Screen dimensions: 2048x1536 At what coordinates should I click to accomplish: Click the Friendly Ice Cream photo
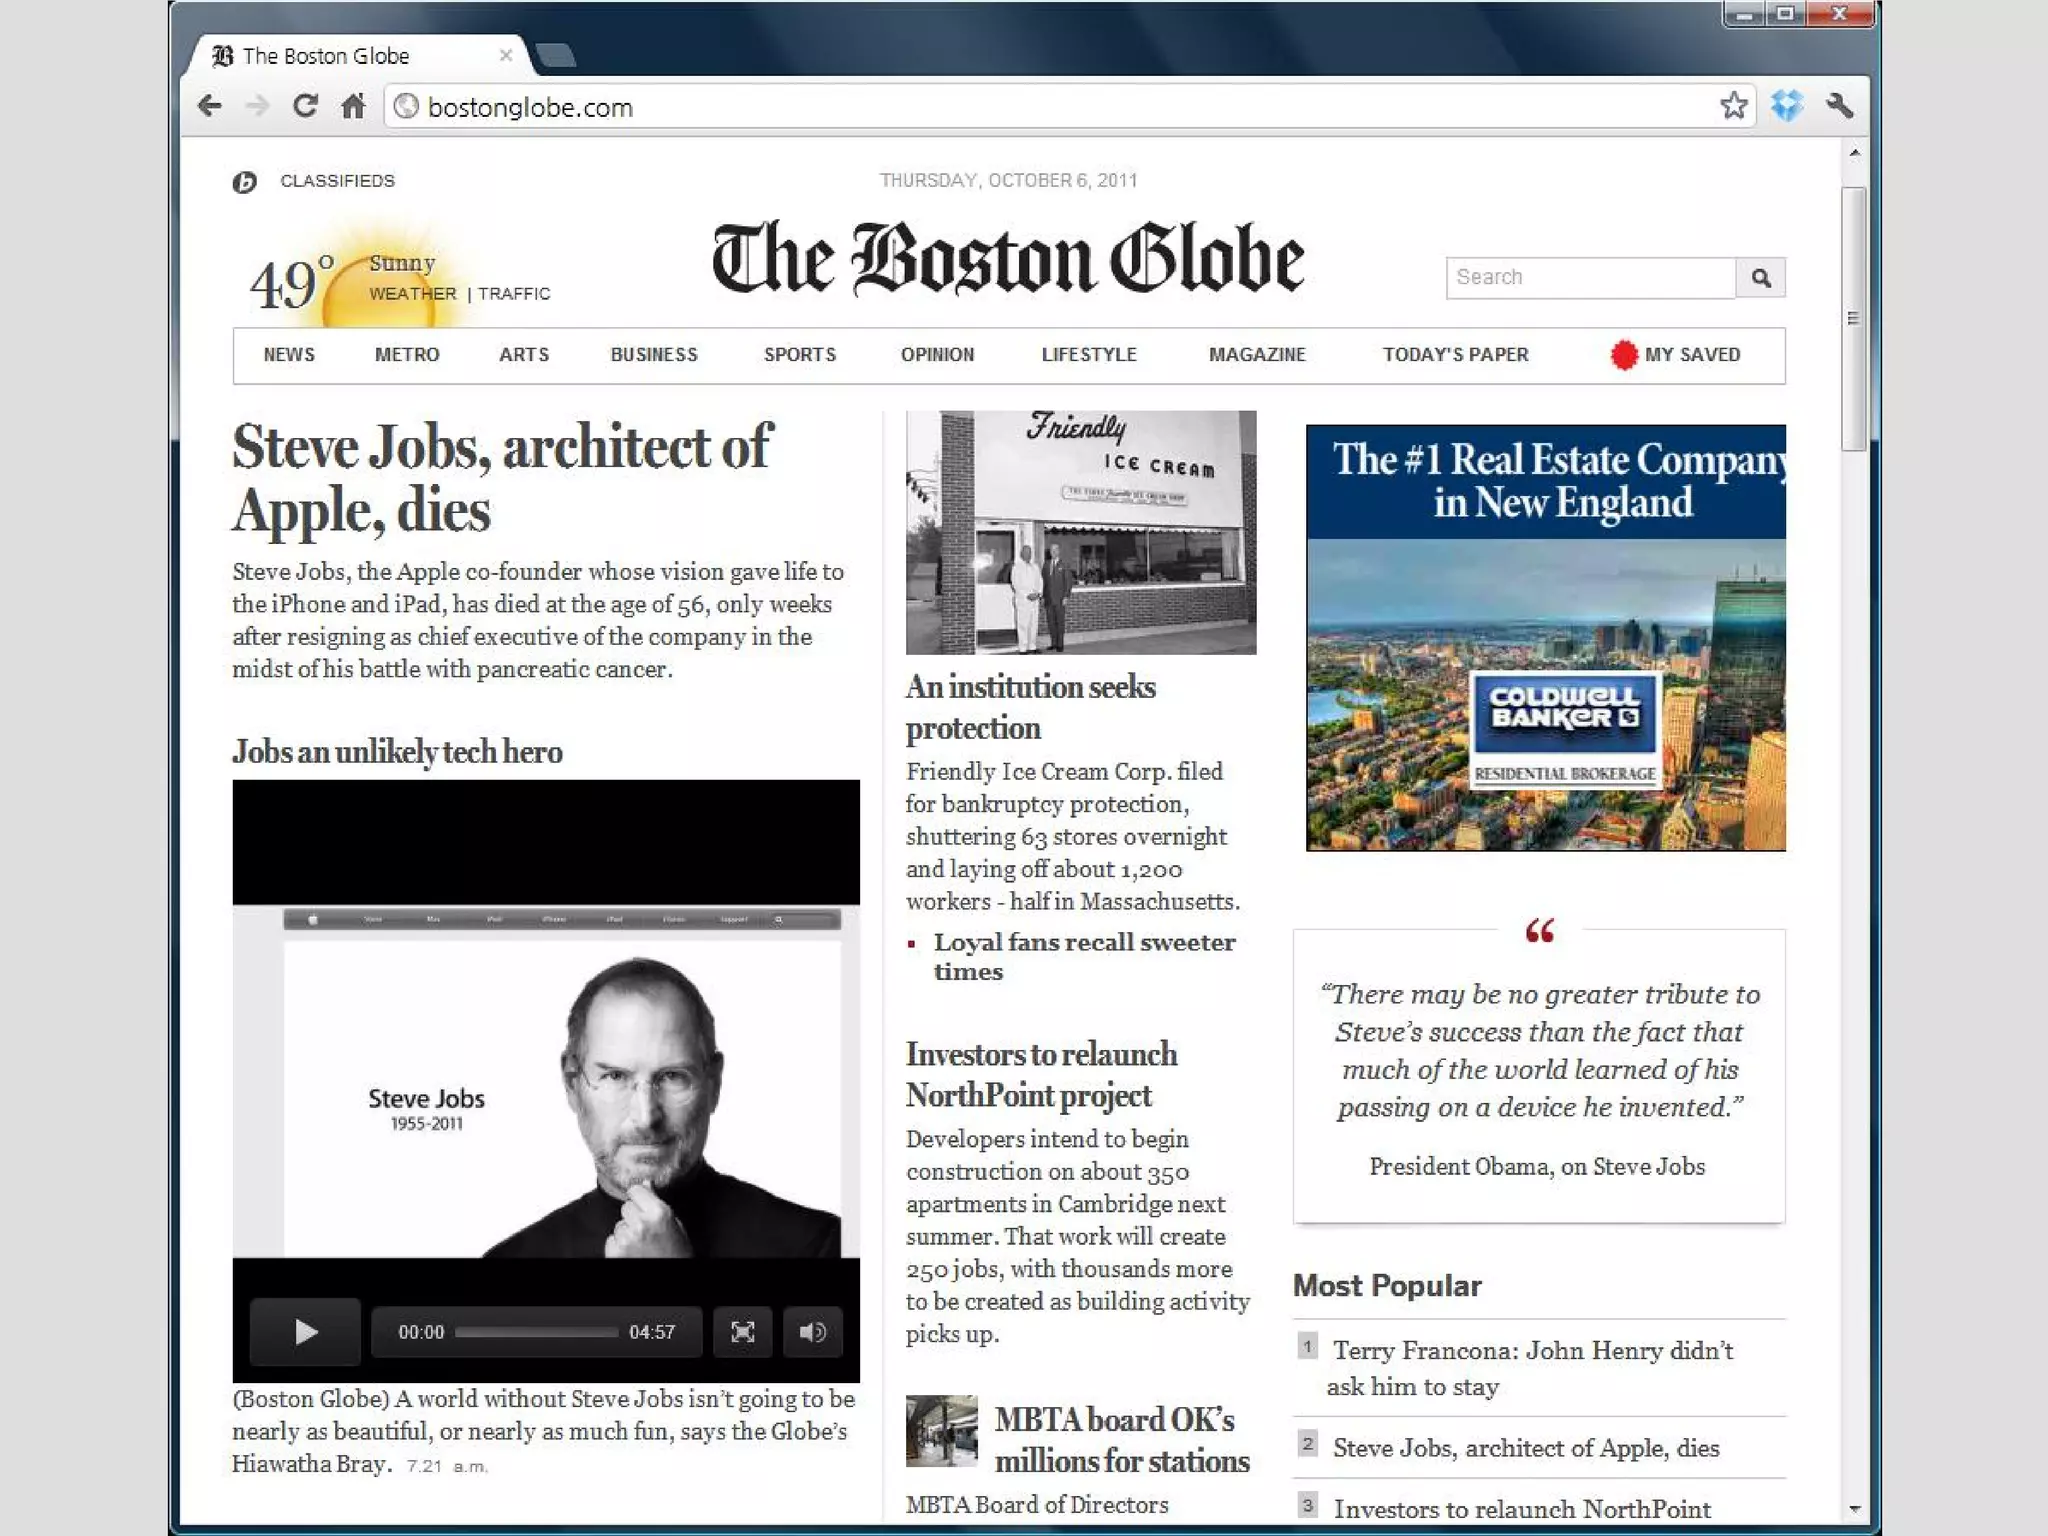pos(1080,532)
